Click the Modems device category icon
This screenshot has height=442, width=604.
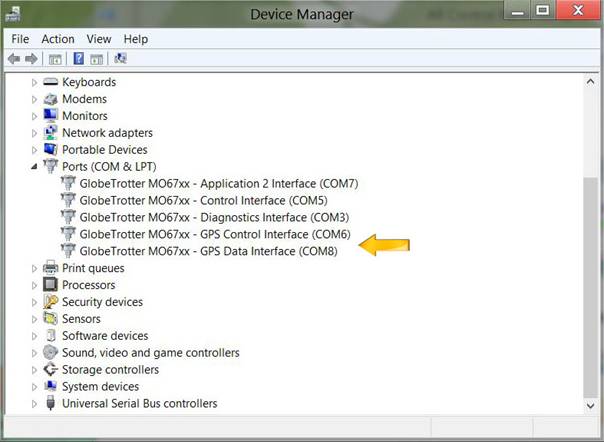click(x=50, y=99)
